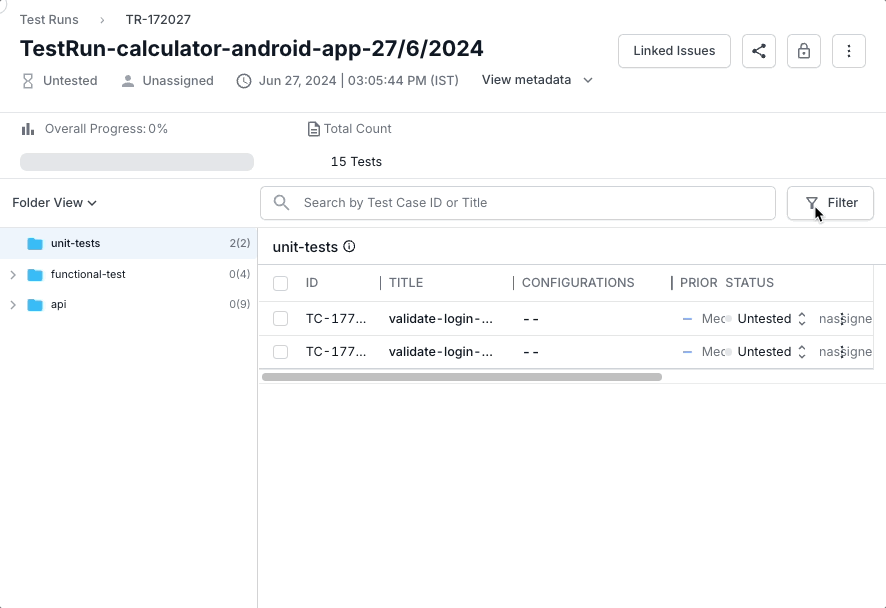The image size is (886, 608).
Task: Click the horizontal table scrollbar
Action: tap(461, 377)
